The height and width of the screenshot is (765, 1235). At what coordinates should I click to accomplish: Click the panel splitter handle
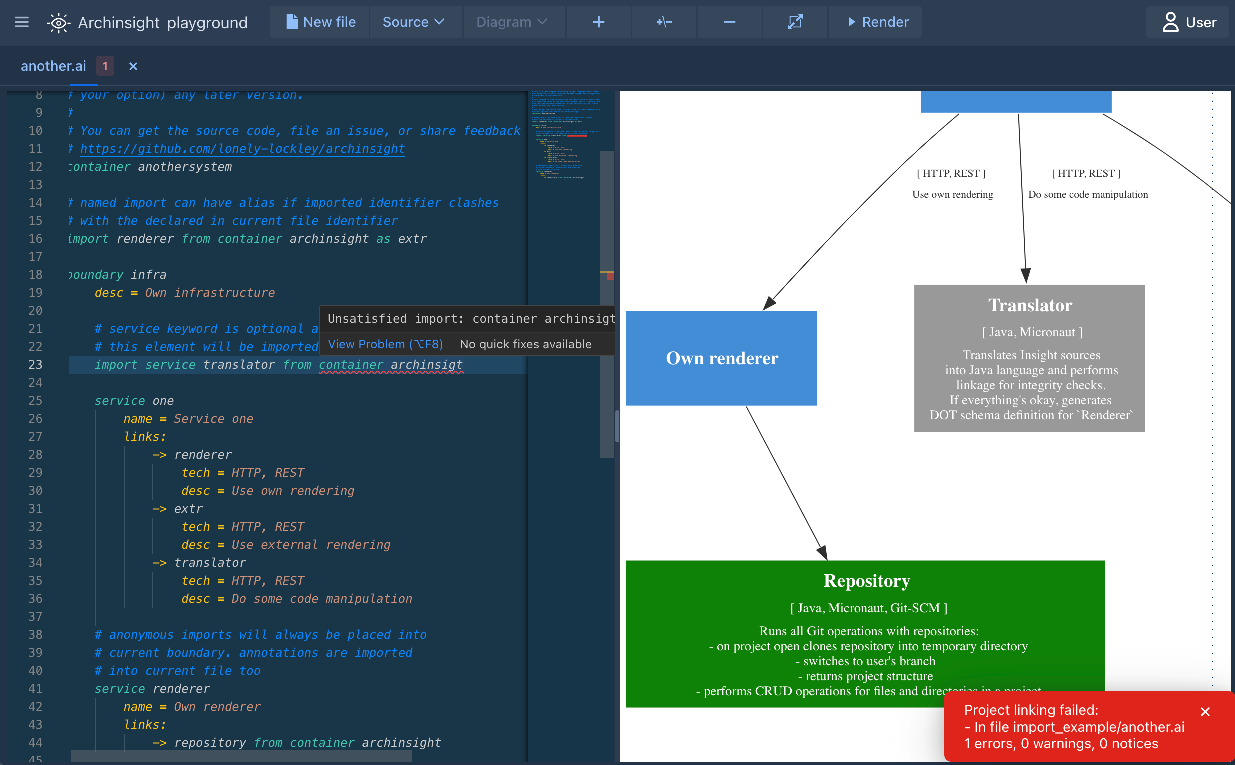617,425
